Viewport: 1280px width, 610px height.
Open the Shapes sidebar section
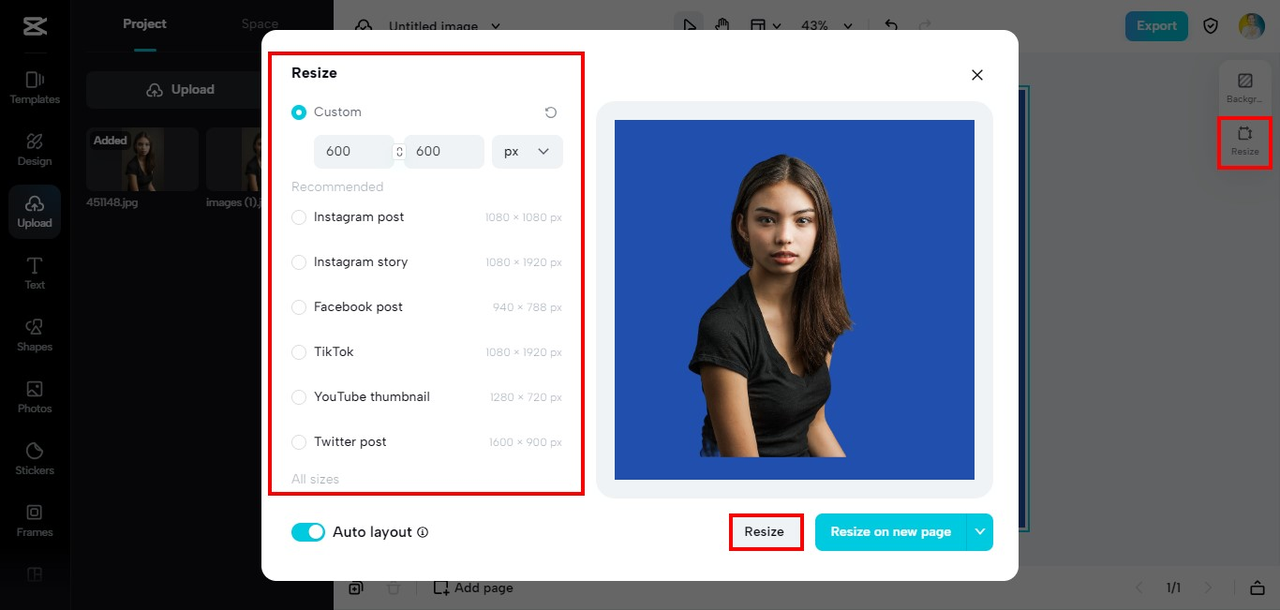pyautogui.click(x=34, y=335)
